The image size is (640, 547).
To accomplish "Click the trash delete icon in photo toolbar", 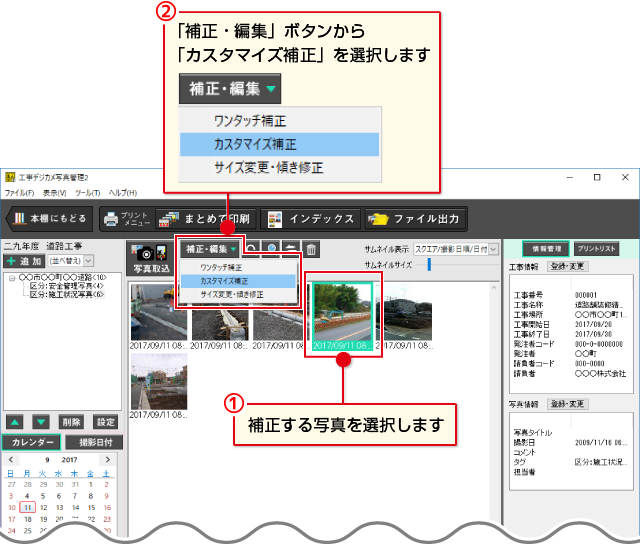I will 312,250.
